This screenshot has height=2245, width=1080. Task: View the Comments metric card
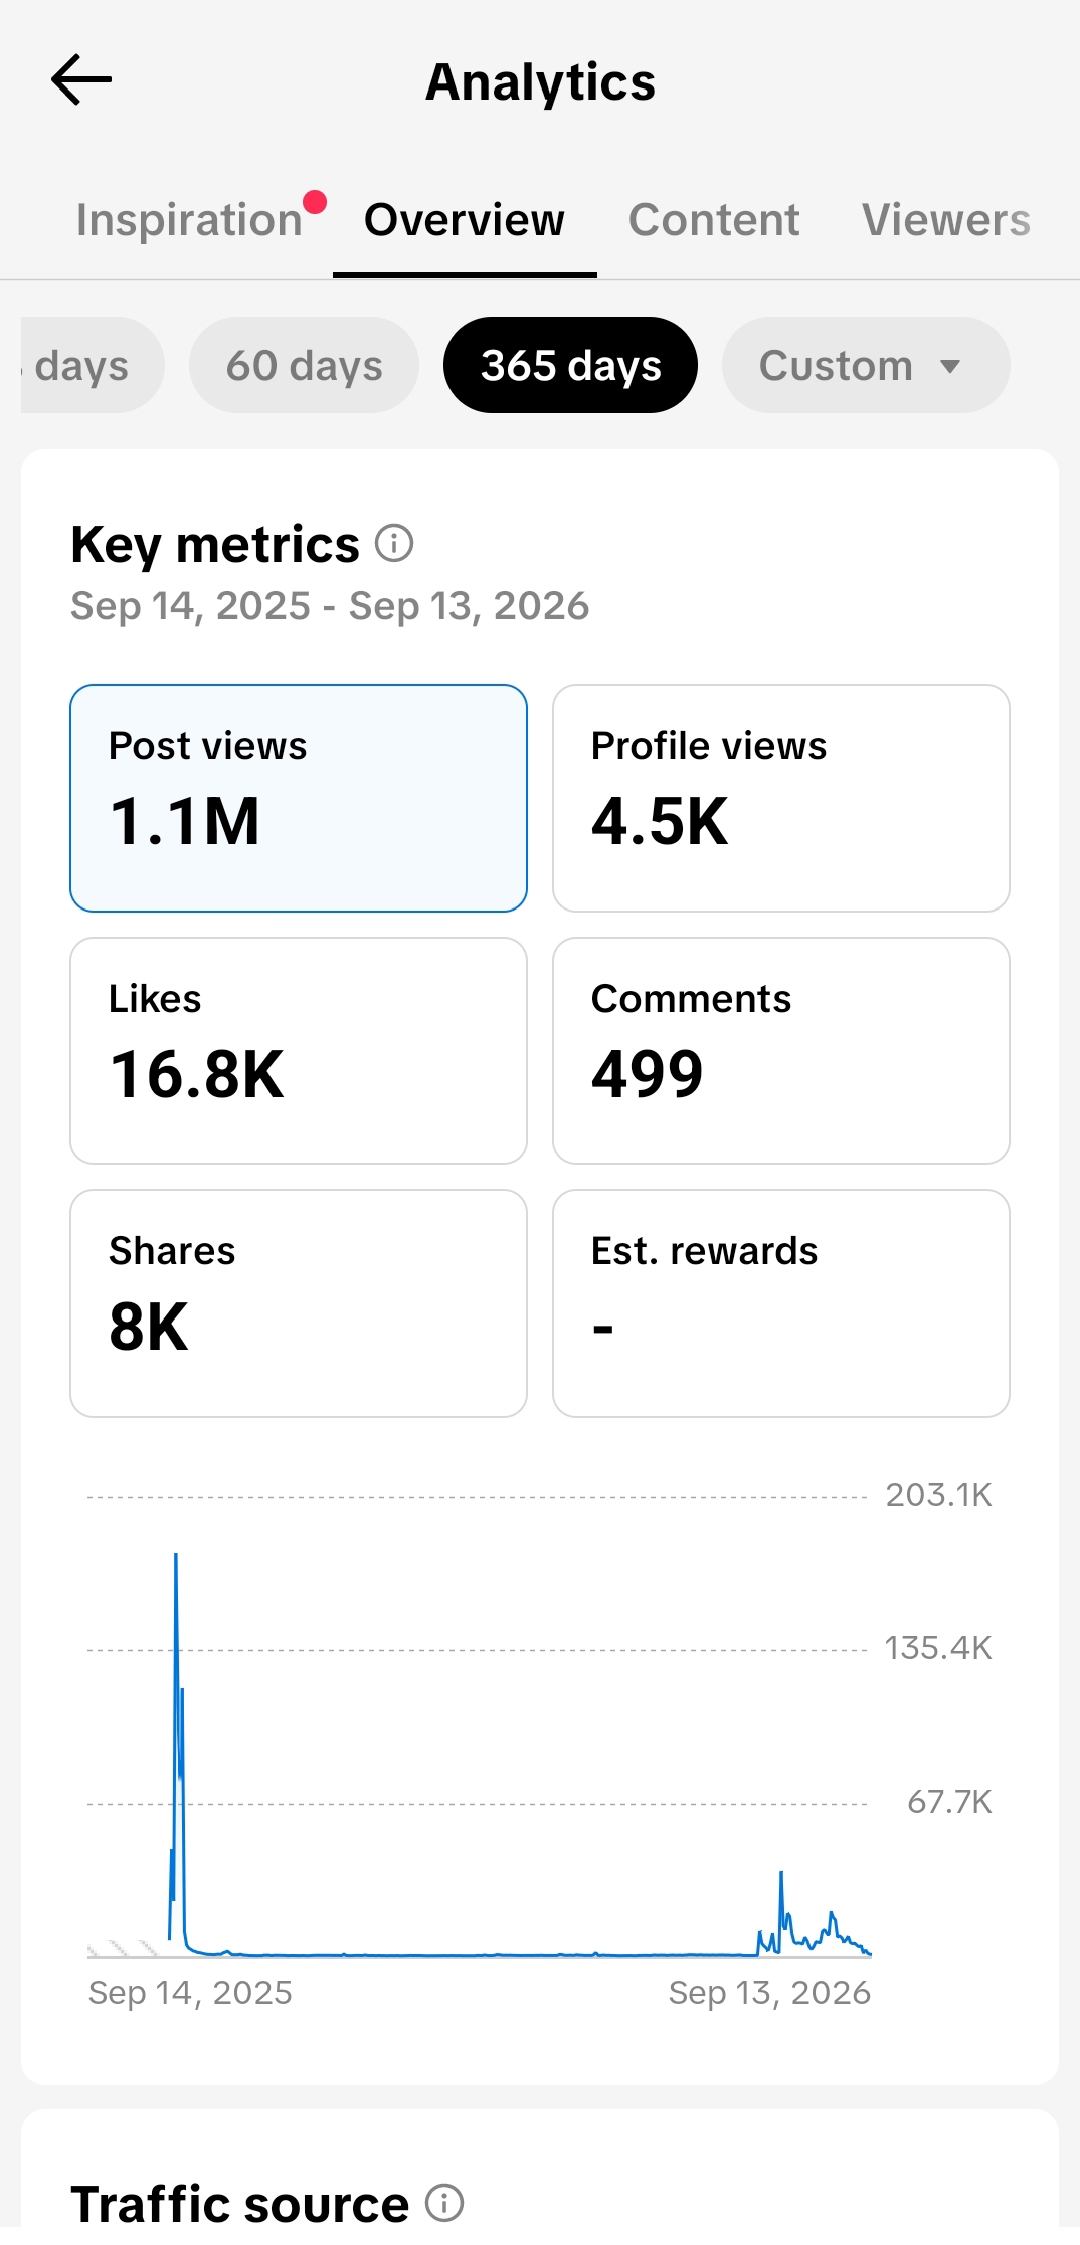(781, 1051)
